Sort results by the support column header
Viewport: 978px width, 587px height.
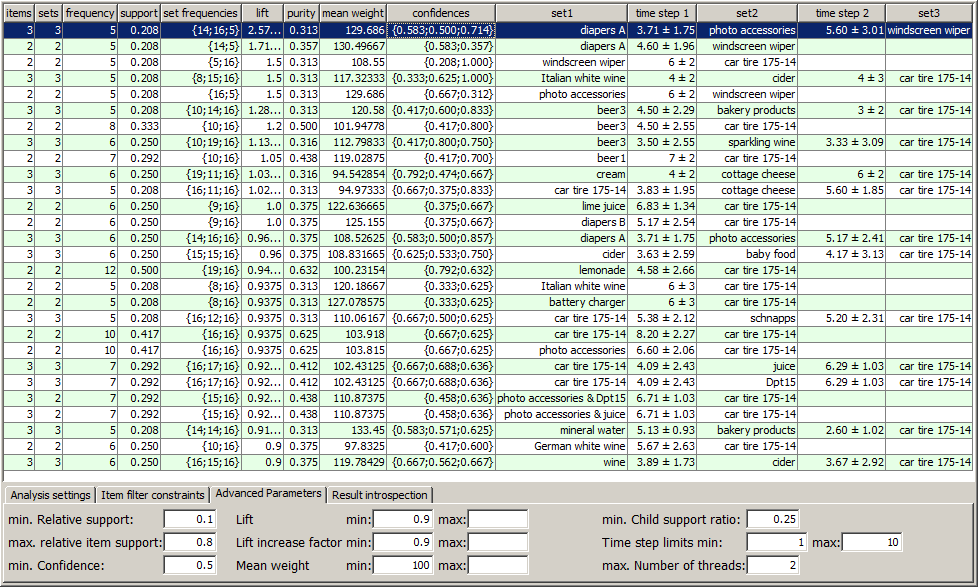tap(139, 13)
